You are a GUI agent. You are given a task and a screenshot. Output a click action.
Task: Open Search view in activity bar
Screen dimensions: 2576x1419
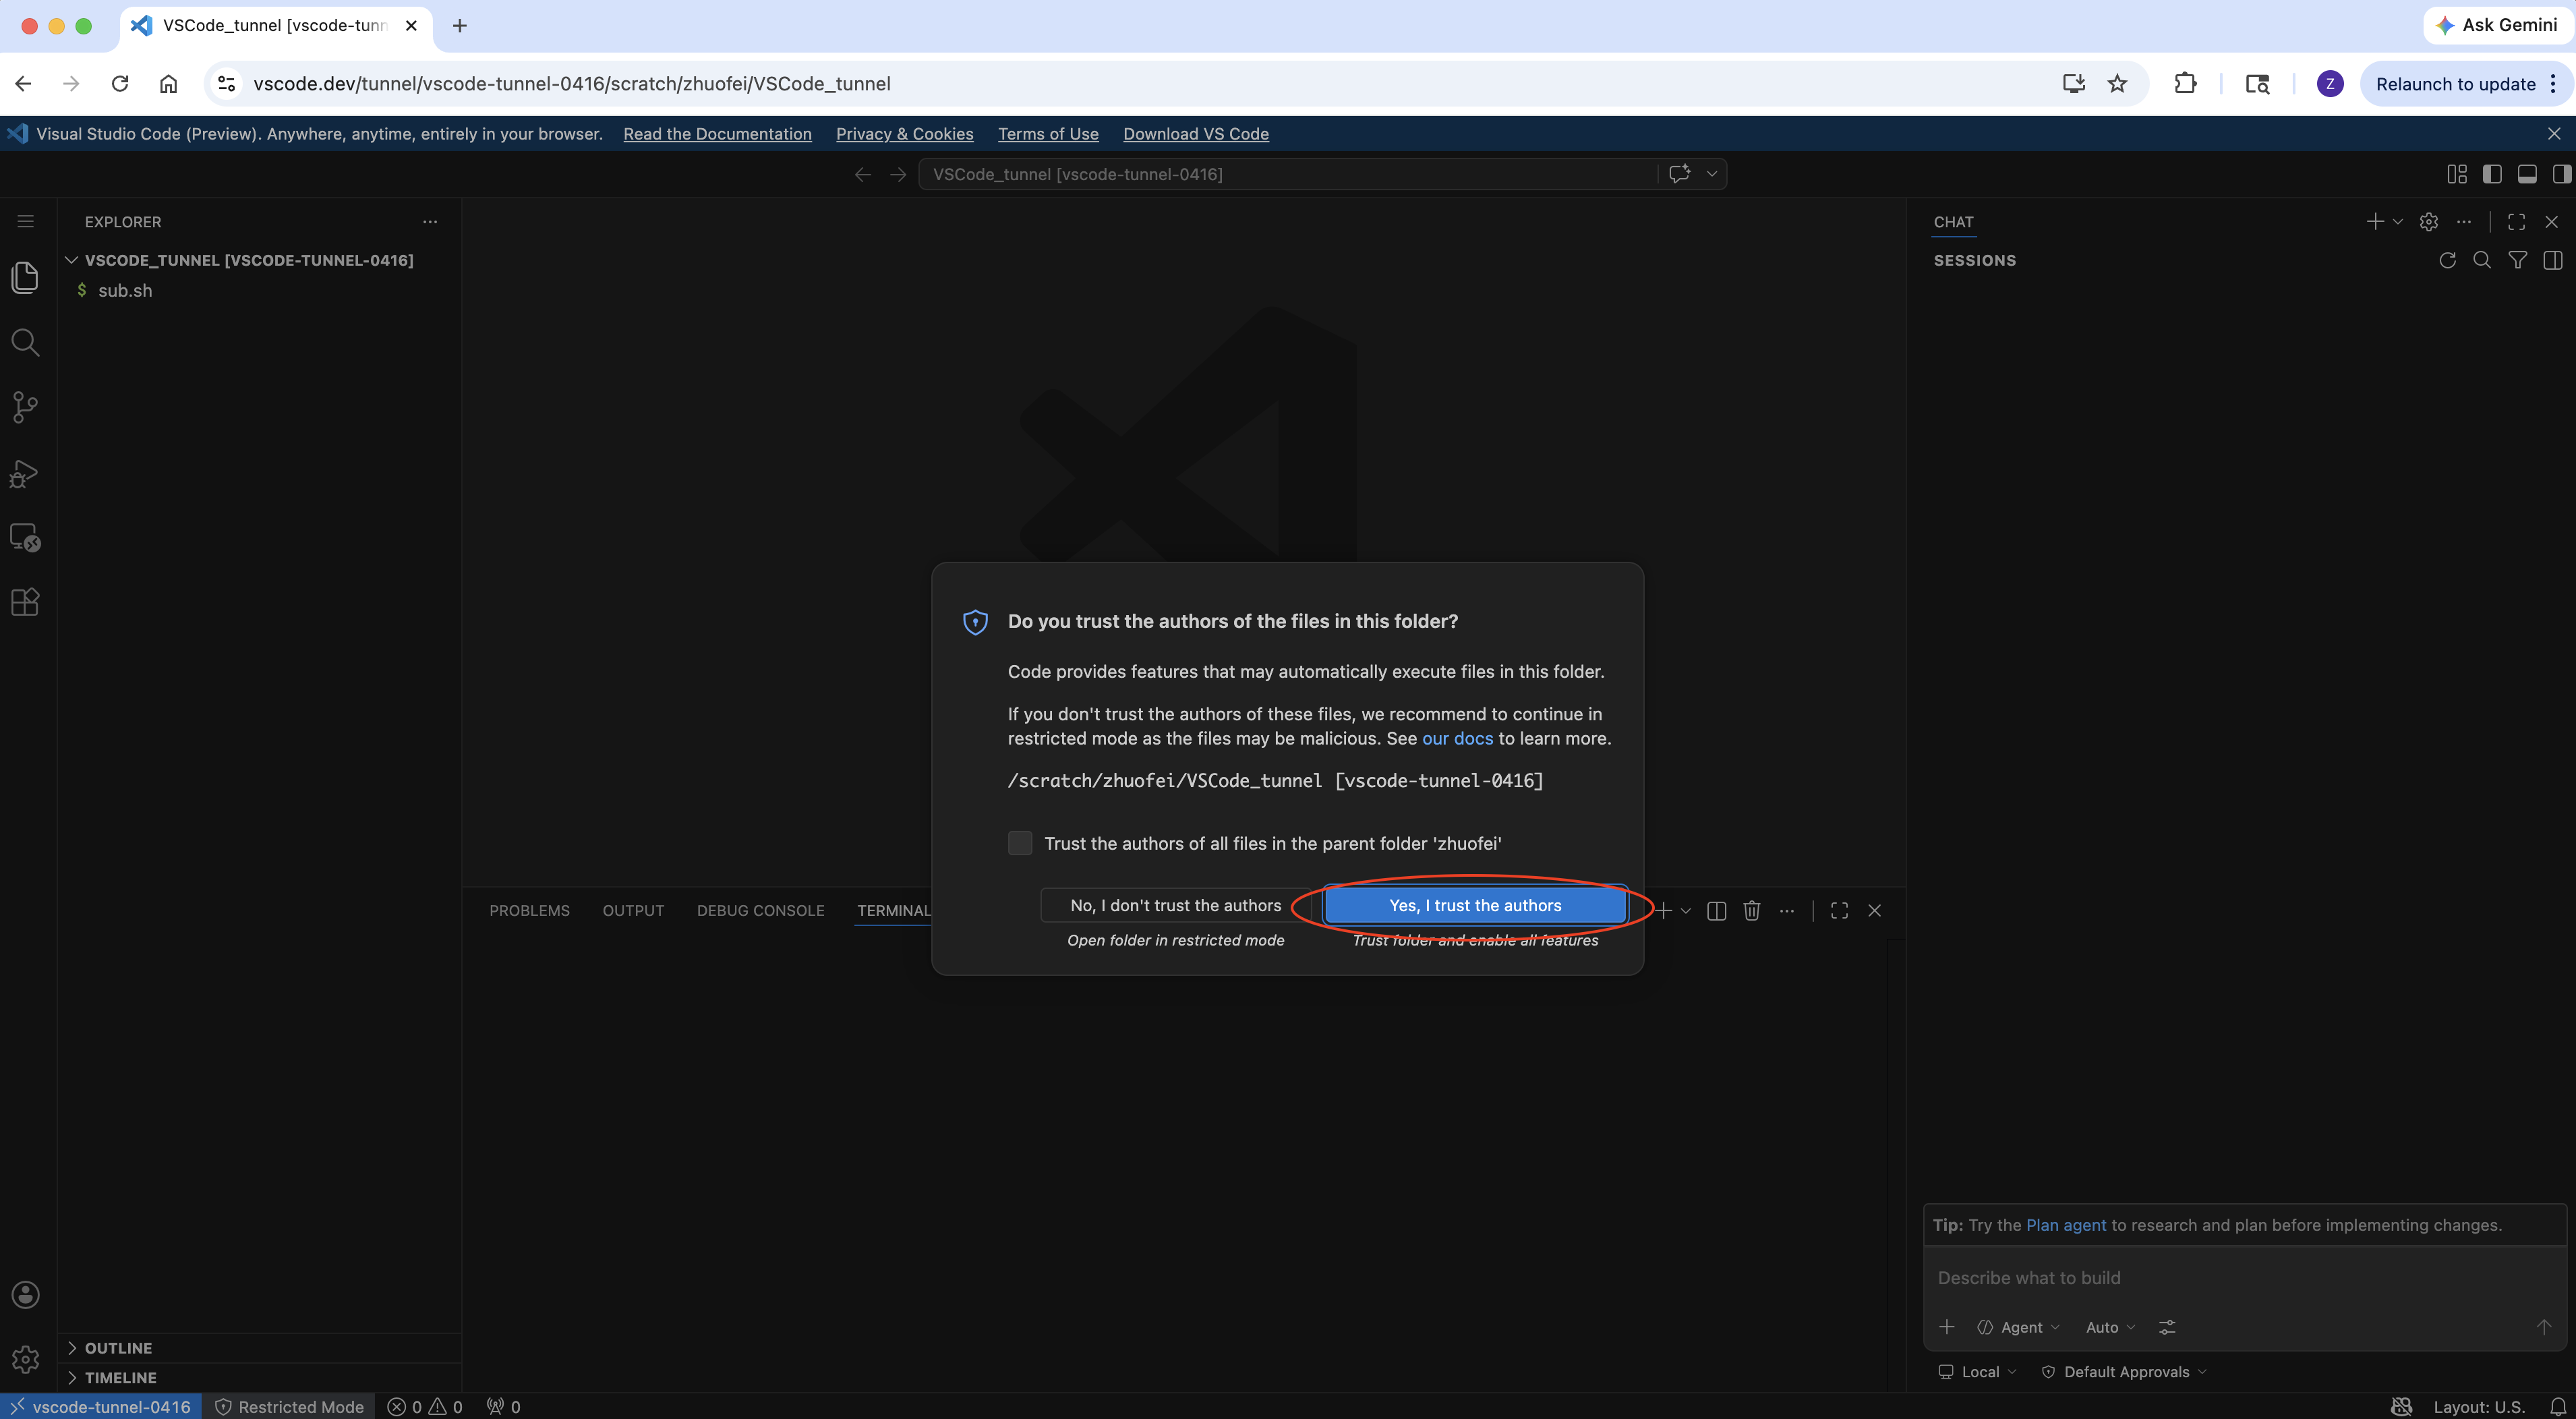click(25, 343)
